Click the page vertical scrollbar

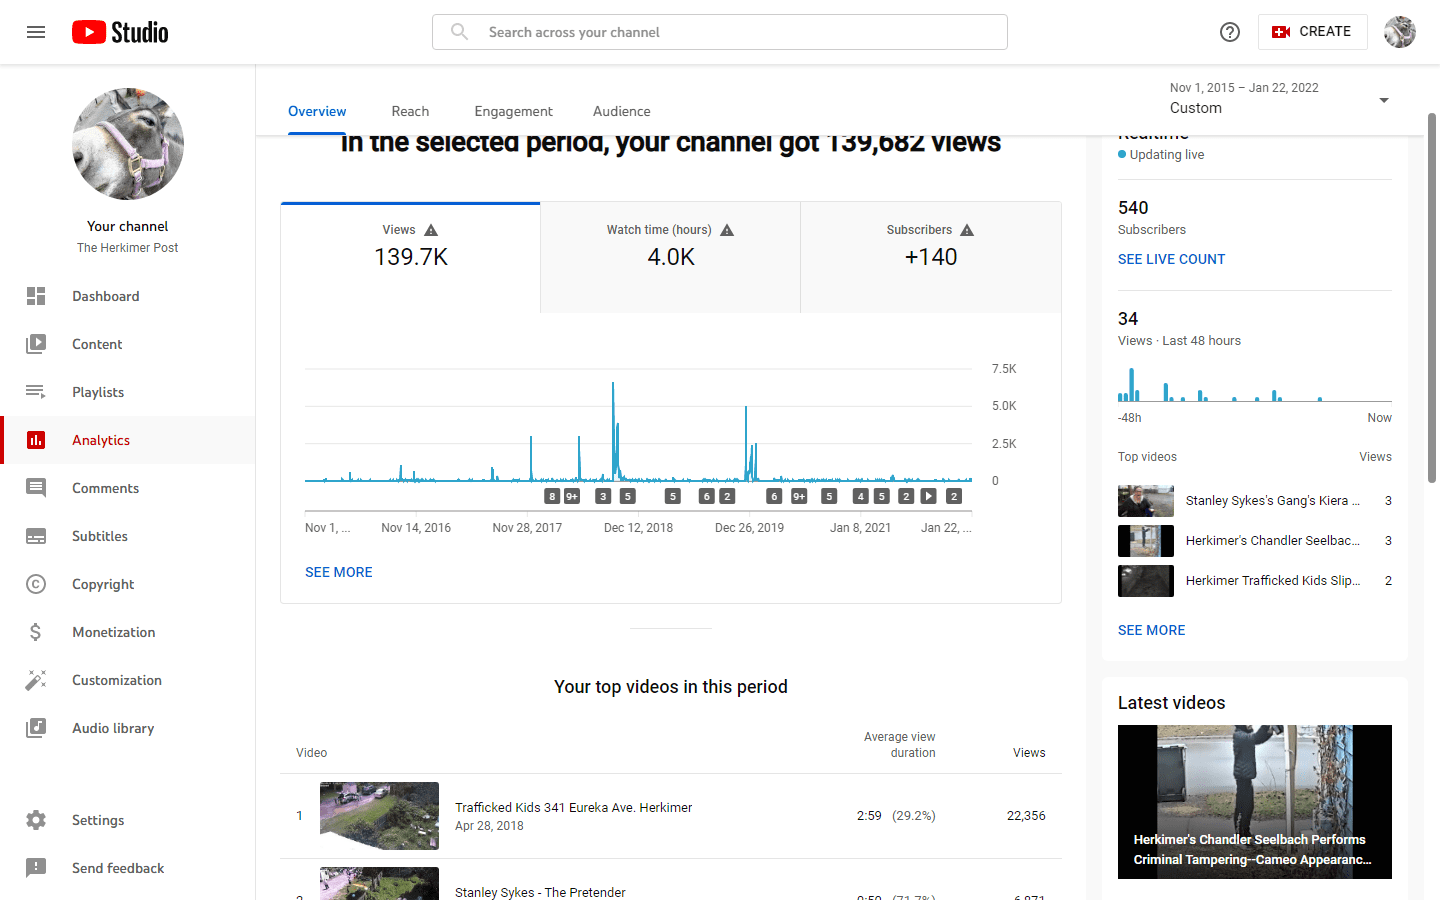pos(1432,298)
